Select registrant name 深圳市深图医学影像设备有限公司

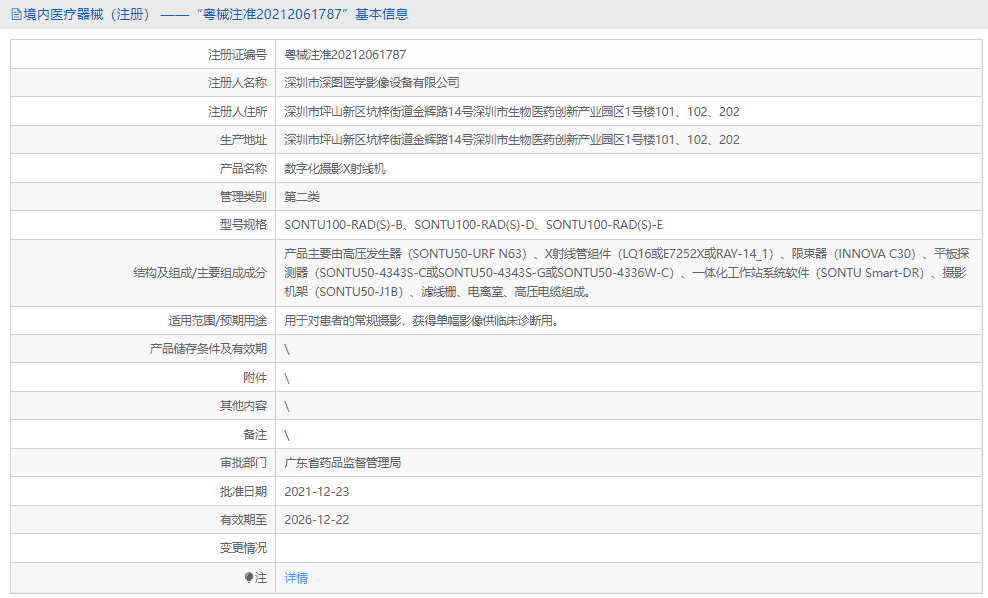pyautogui.click(x=372, y=83)
